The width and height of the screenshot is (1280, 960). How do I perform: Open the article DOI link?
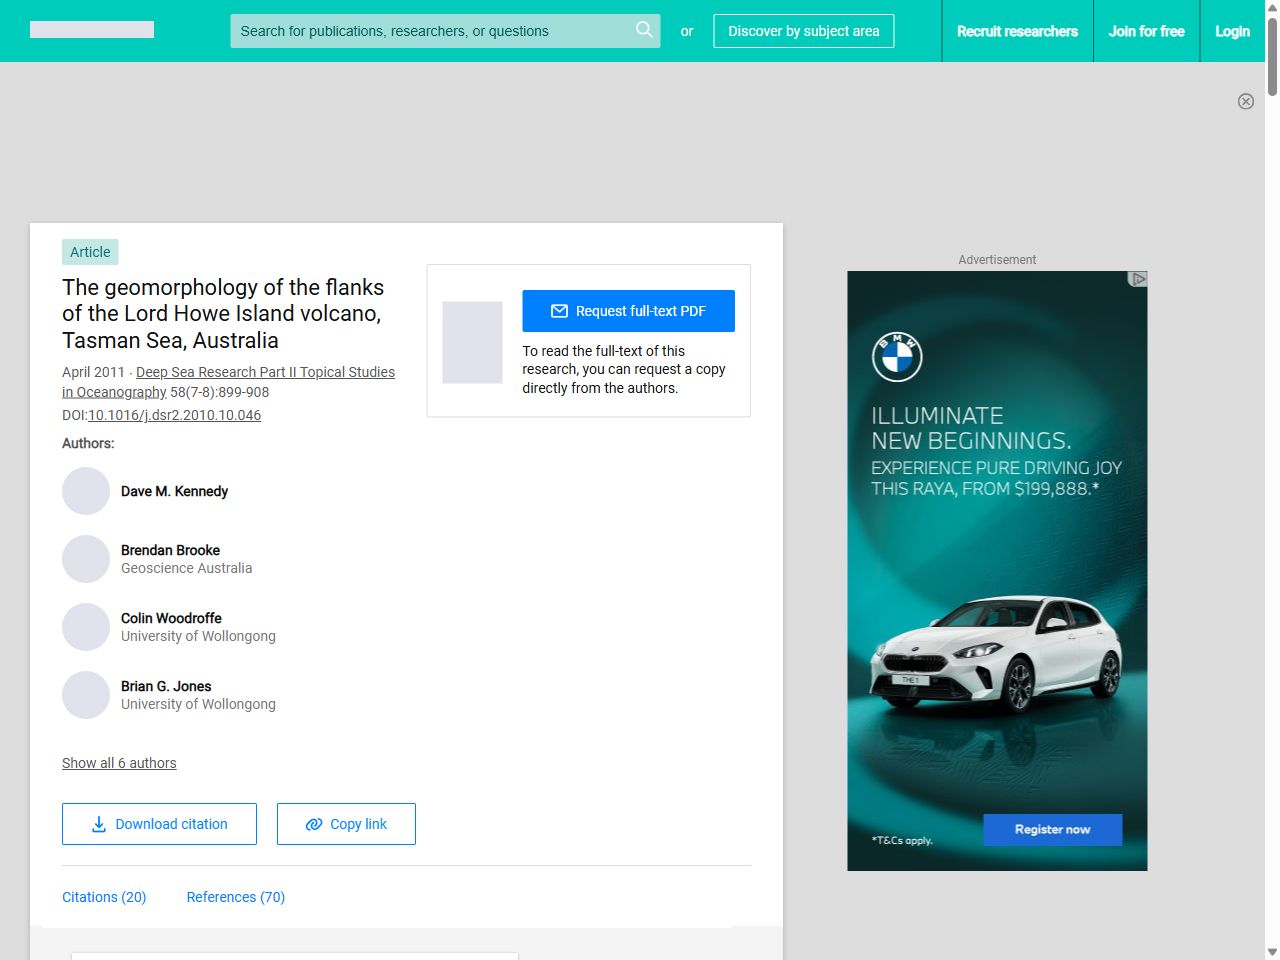[x=174, y=415]
